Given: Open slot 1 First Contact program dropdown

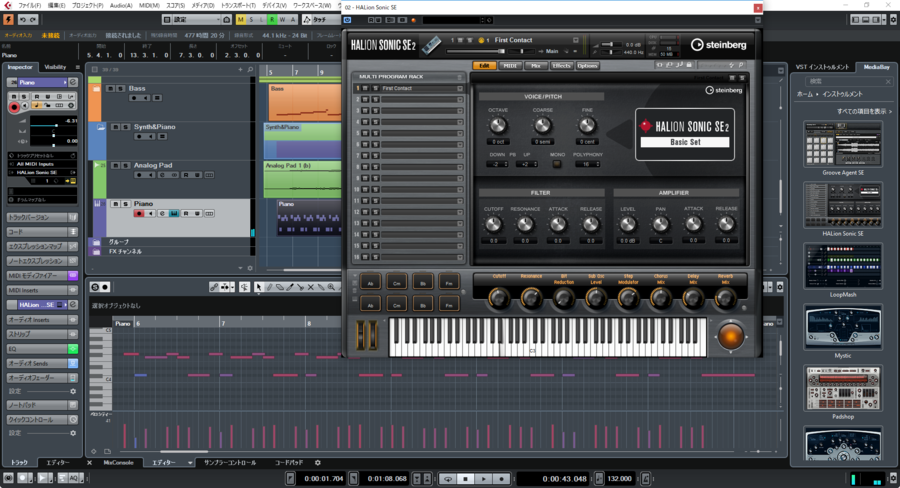Looking at the screenshot, I should 460,88.
